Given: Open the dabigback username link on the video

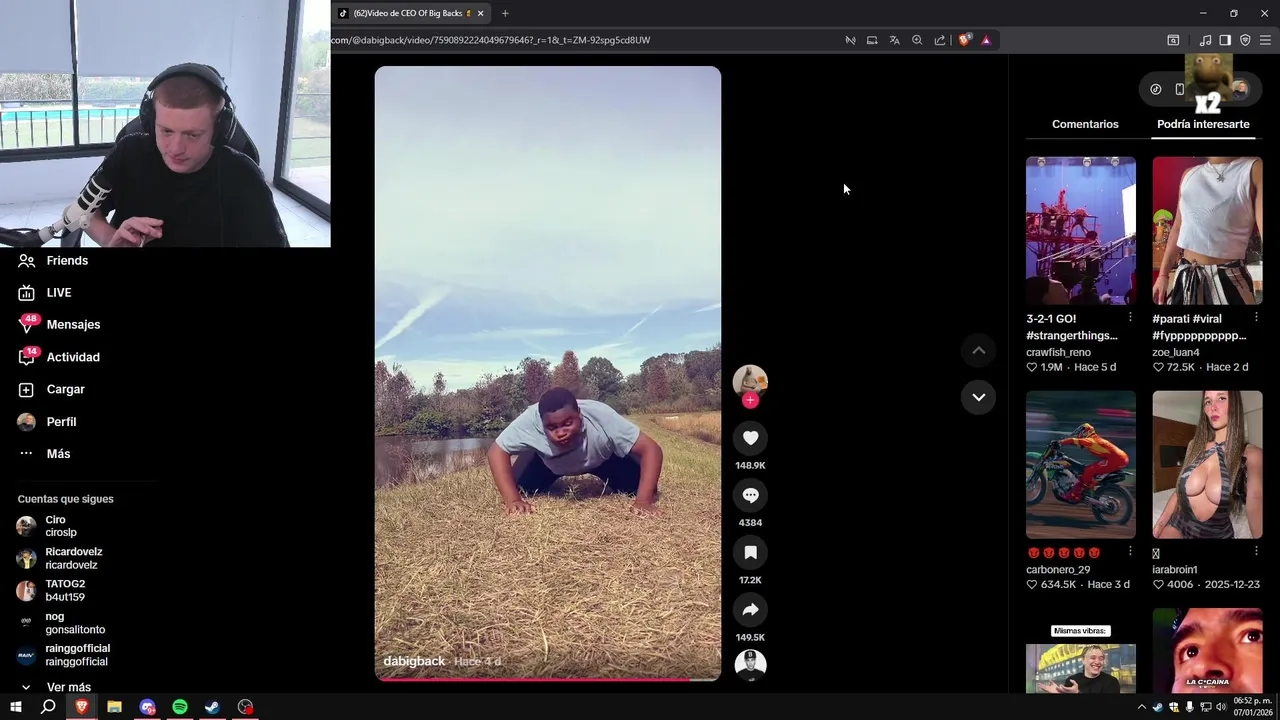Looking at the screenshot, I should pos(414,661).
